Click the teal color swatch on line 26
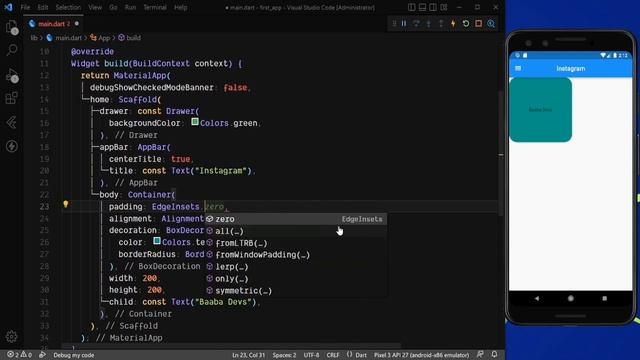640x360 pixels. 157,241
